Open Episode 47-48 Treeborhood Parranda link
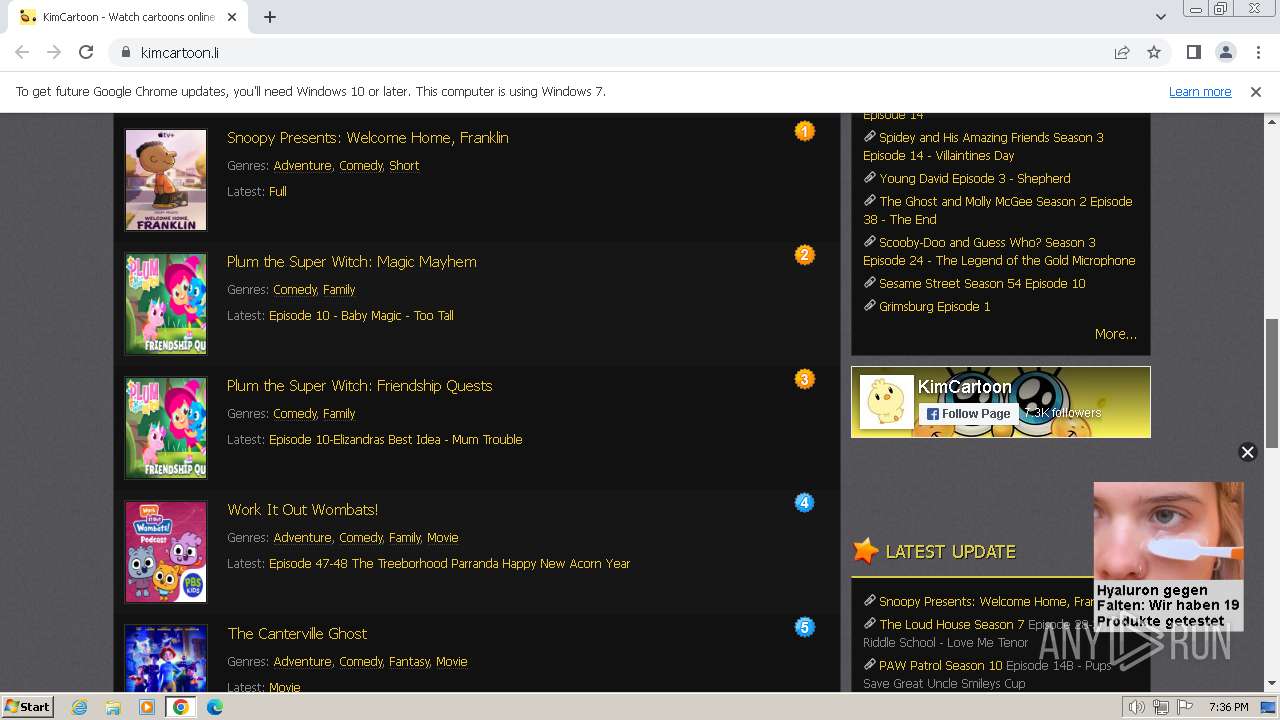1280x720 pixels. (450, 564)
